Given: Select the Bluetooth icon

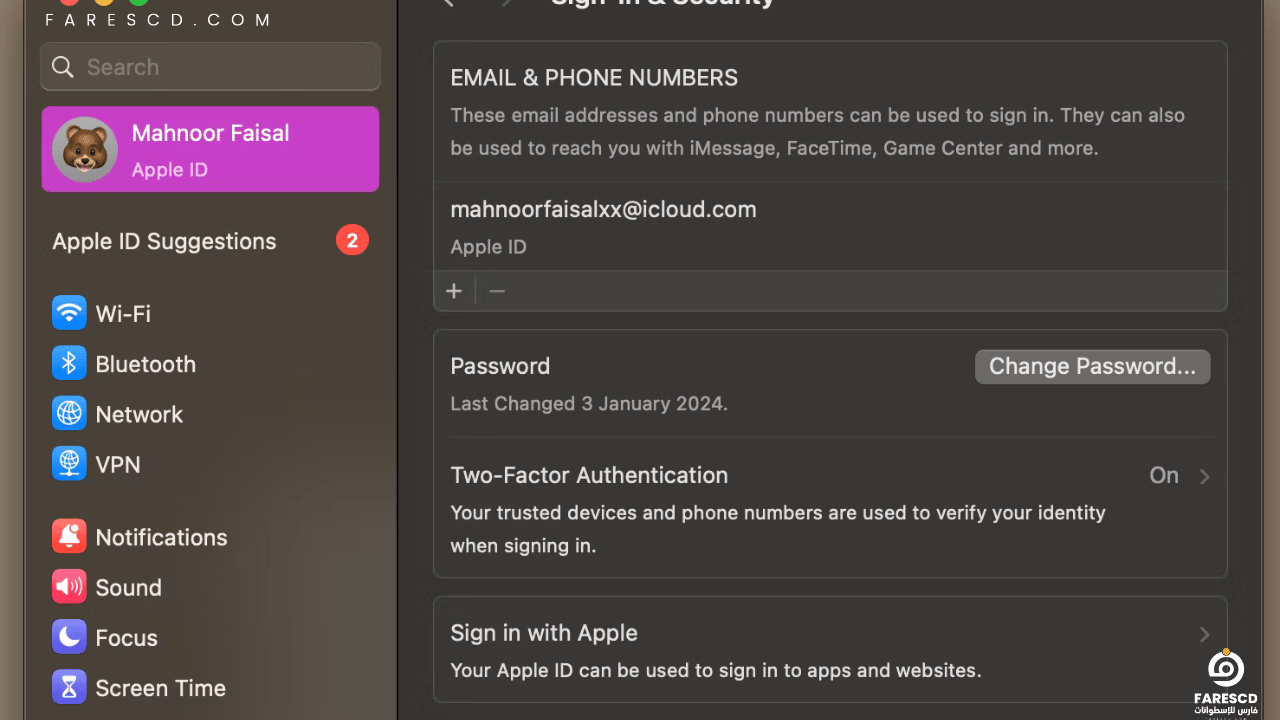Looking at the screenshot, I should [x=69, y=363].
